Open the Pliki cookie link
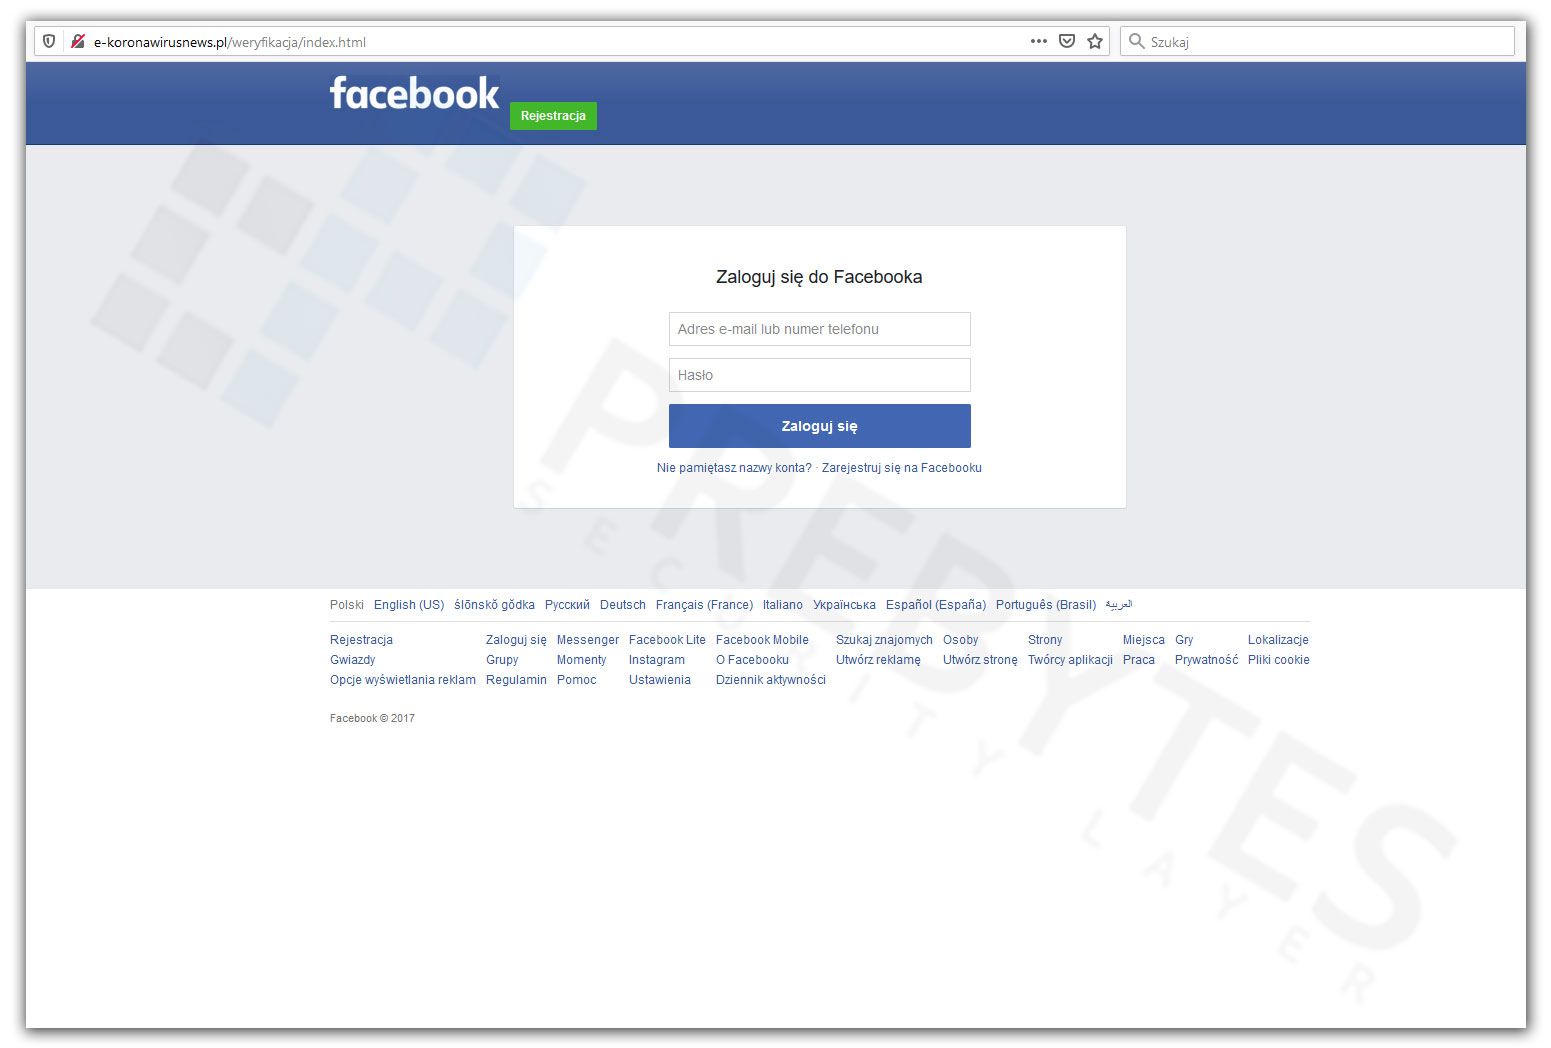This screenshot has width=1551, height=1048. [1278, 660]
